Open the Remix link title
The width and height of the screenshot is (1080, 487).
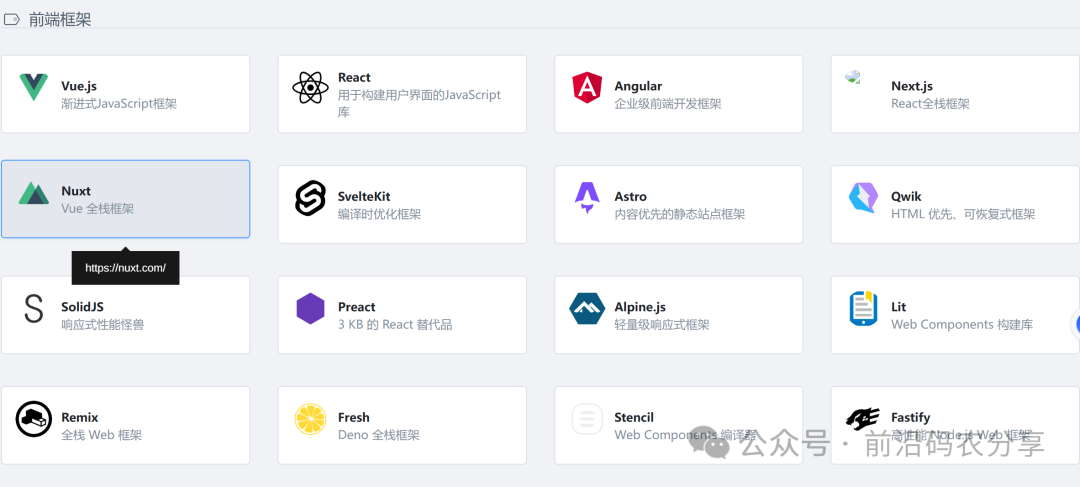tap(80, 417)
